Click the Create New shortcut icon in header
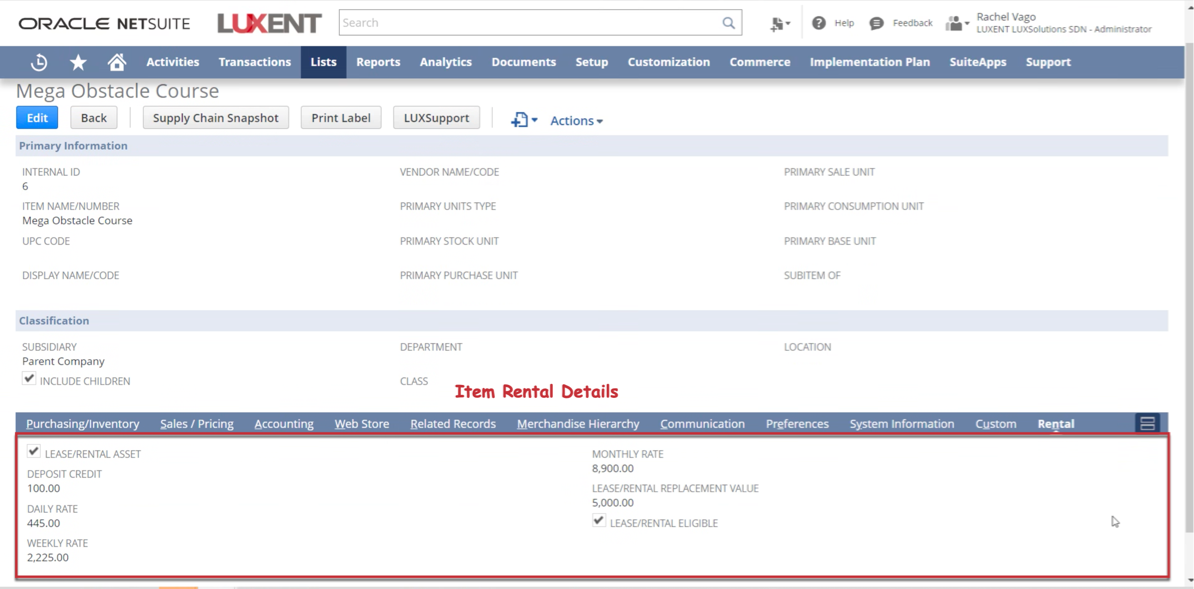 click(779, 23)
